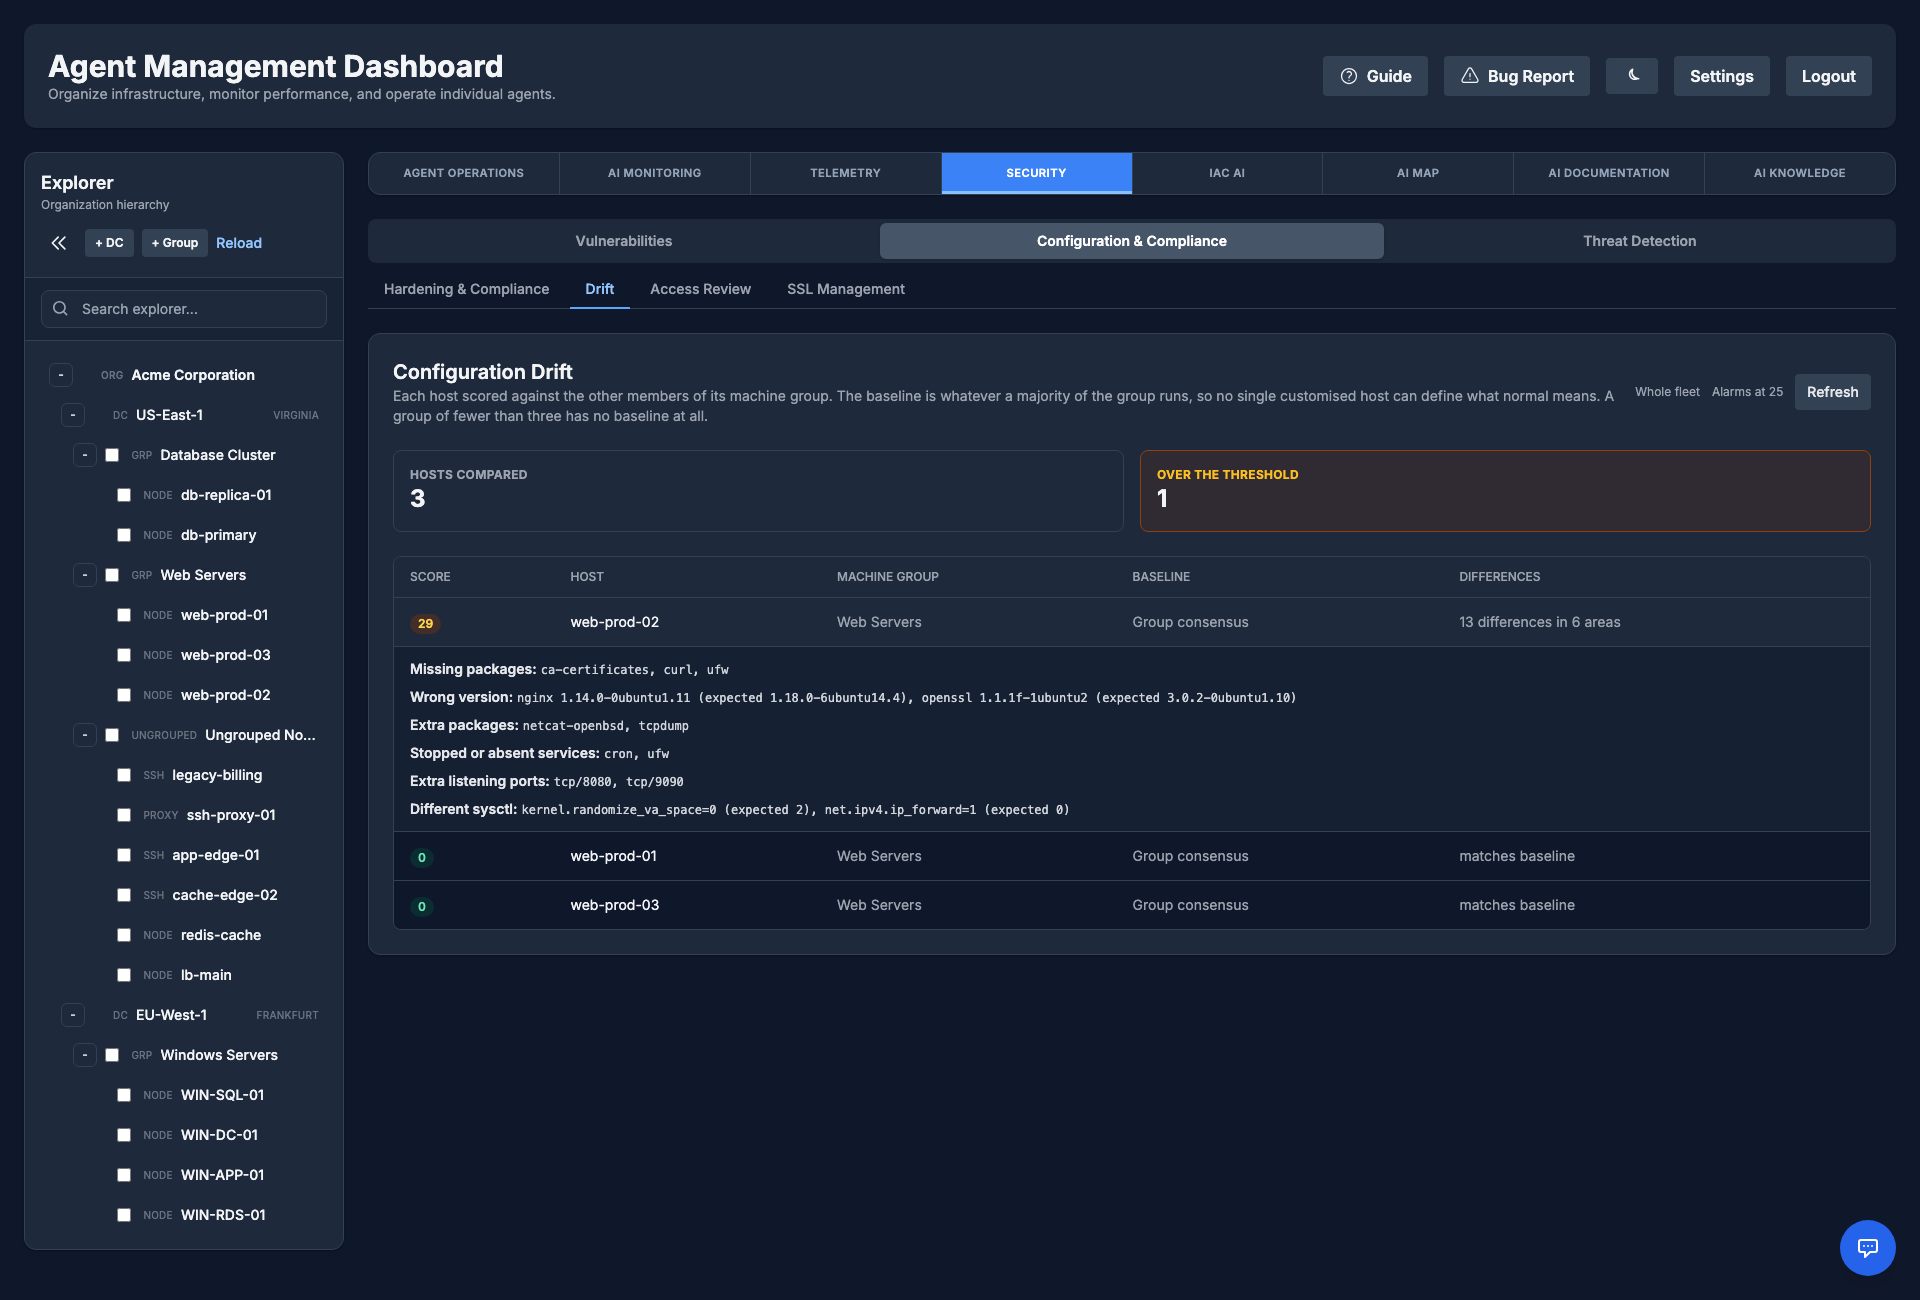Refresh the configuration drift data

click(1832, 392)
